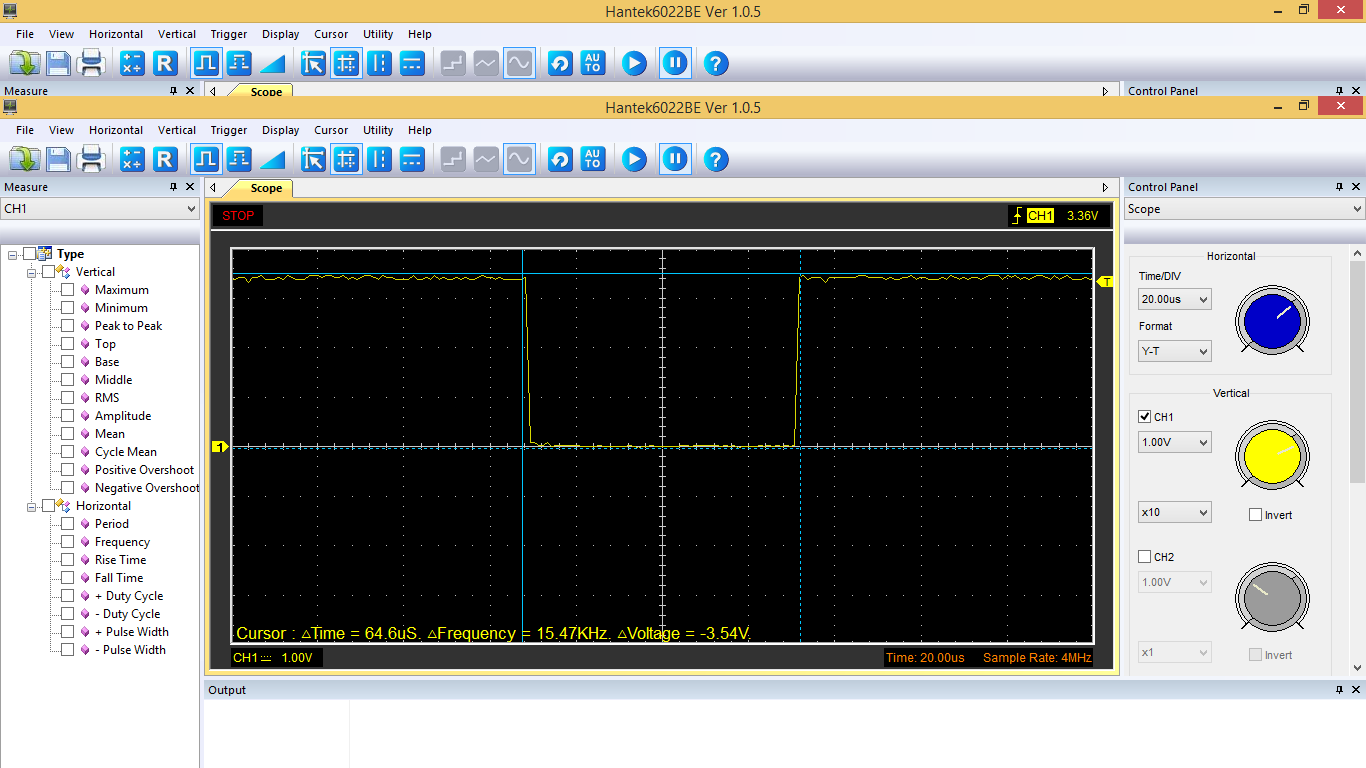Screen dimensions: 1366x768
Task: Click the tab scroll right arrow beside Scope
Action: (x=1105, y=187)
